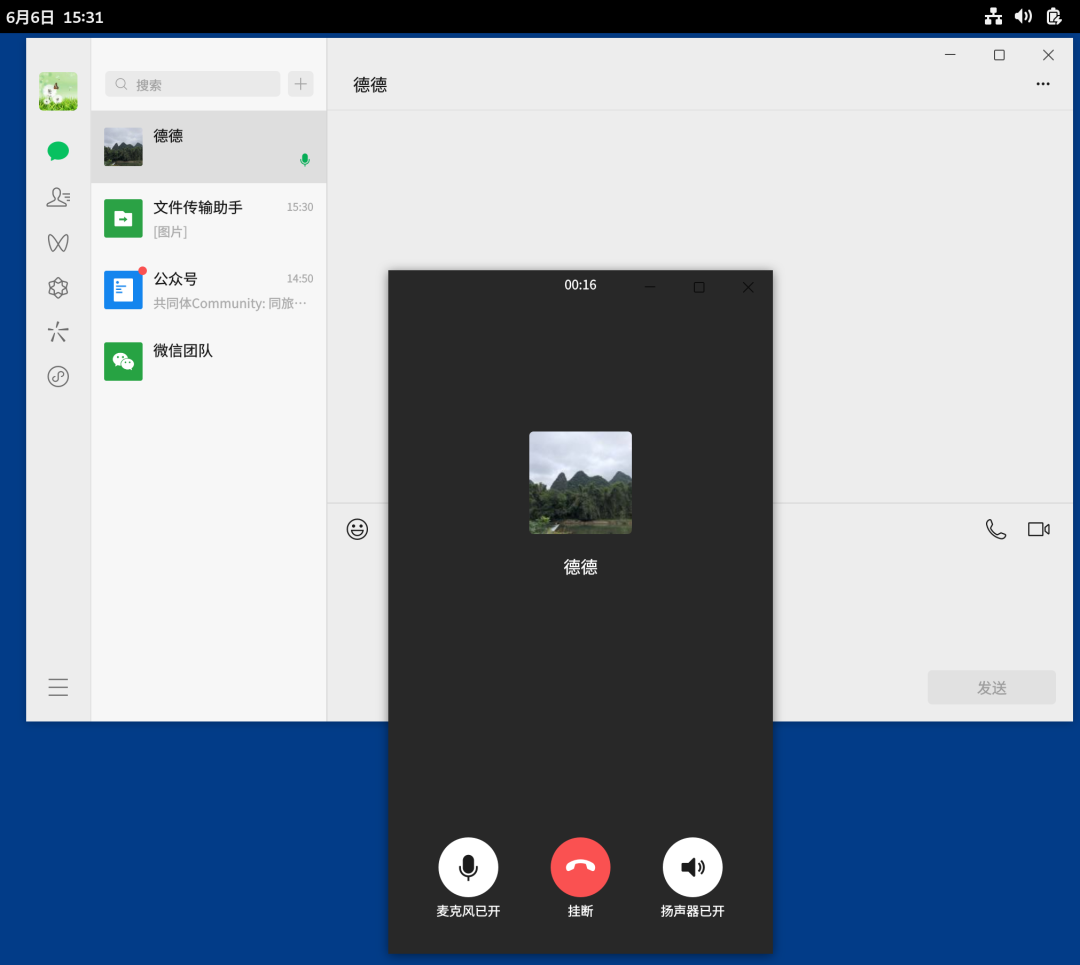Click the 发送 send button
This screenshot has width=1080, height=965.
point(991,687)
